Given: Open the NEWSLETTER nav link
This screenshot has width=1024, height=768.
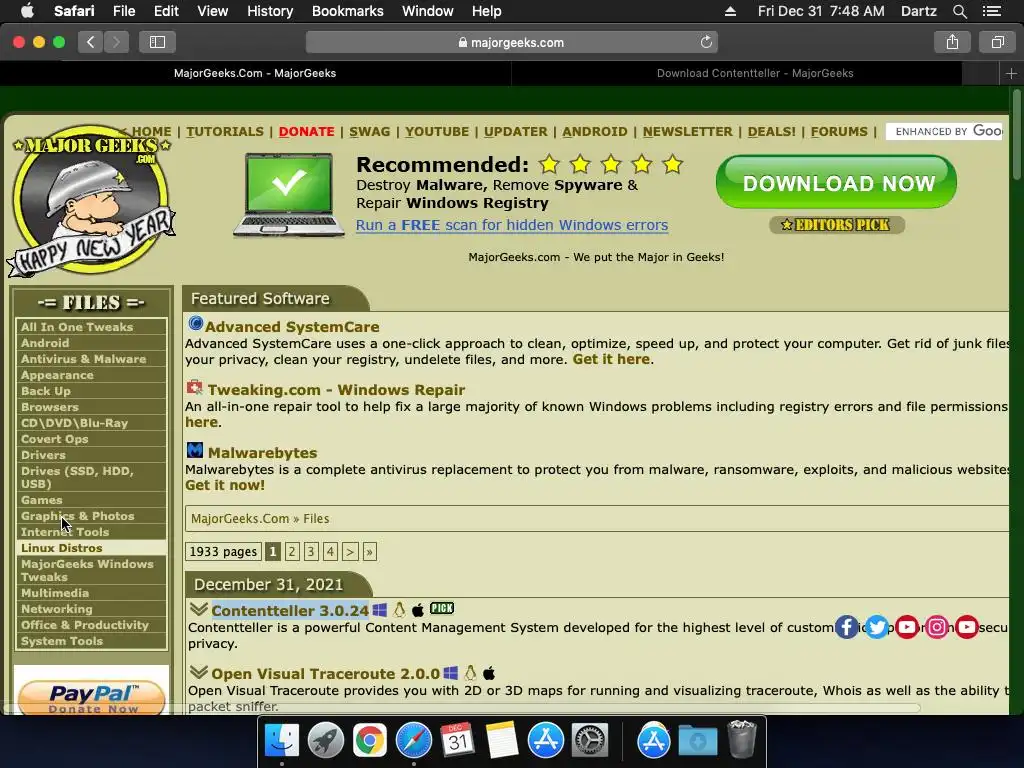Looking at the screenshot, I should pyautogui.click(x=687, y=131).
